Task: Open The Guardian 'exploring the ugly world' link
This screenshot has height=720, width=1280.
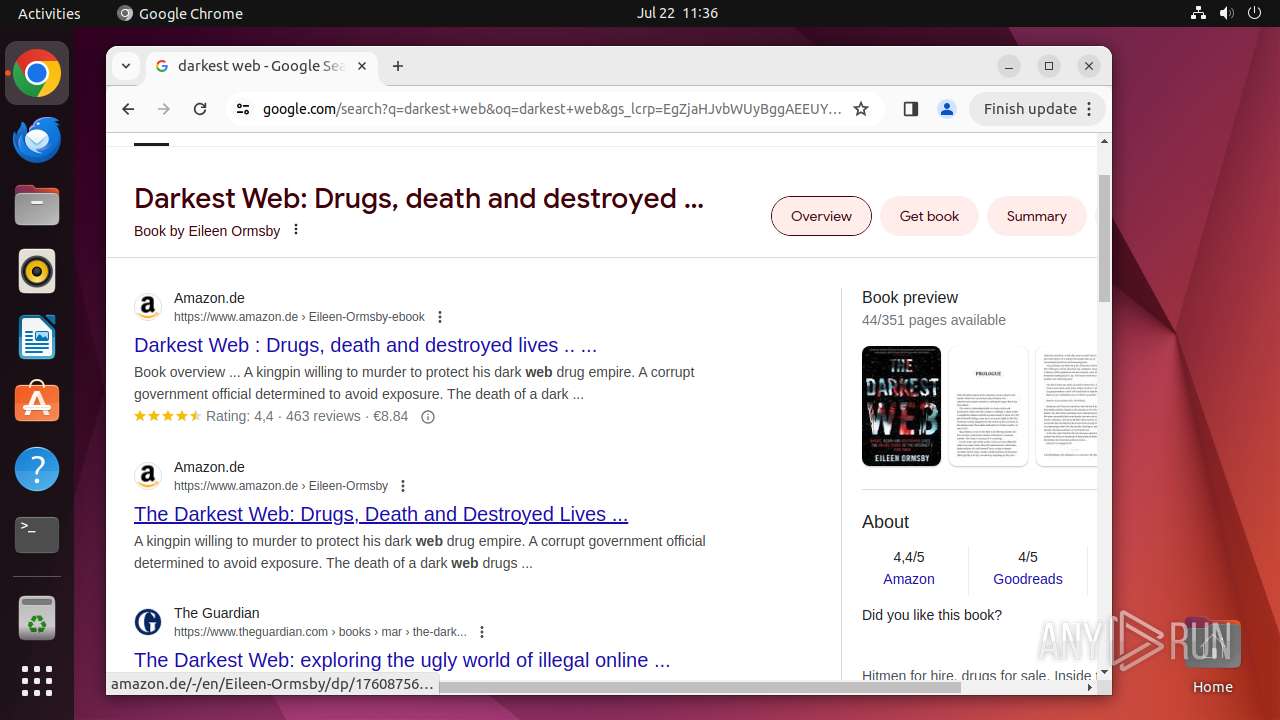Action: [402, 660]
